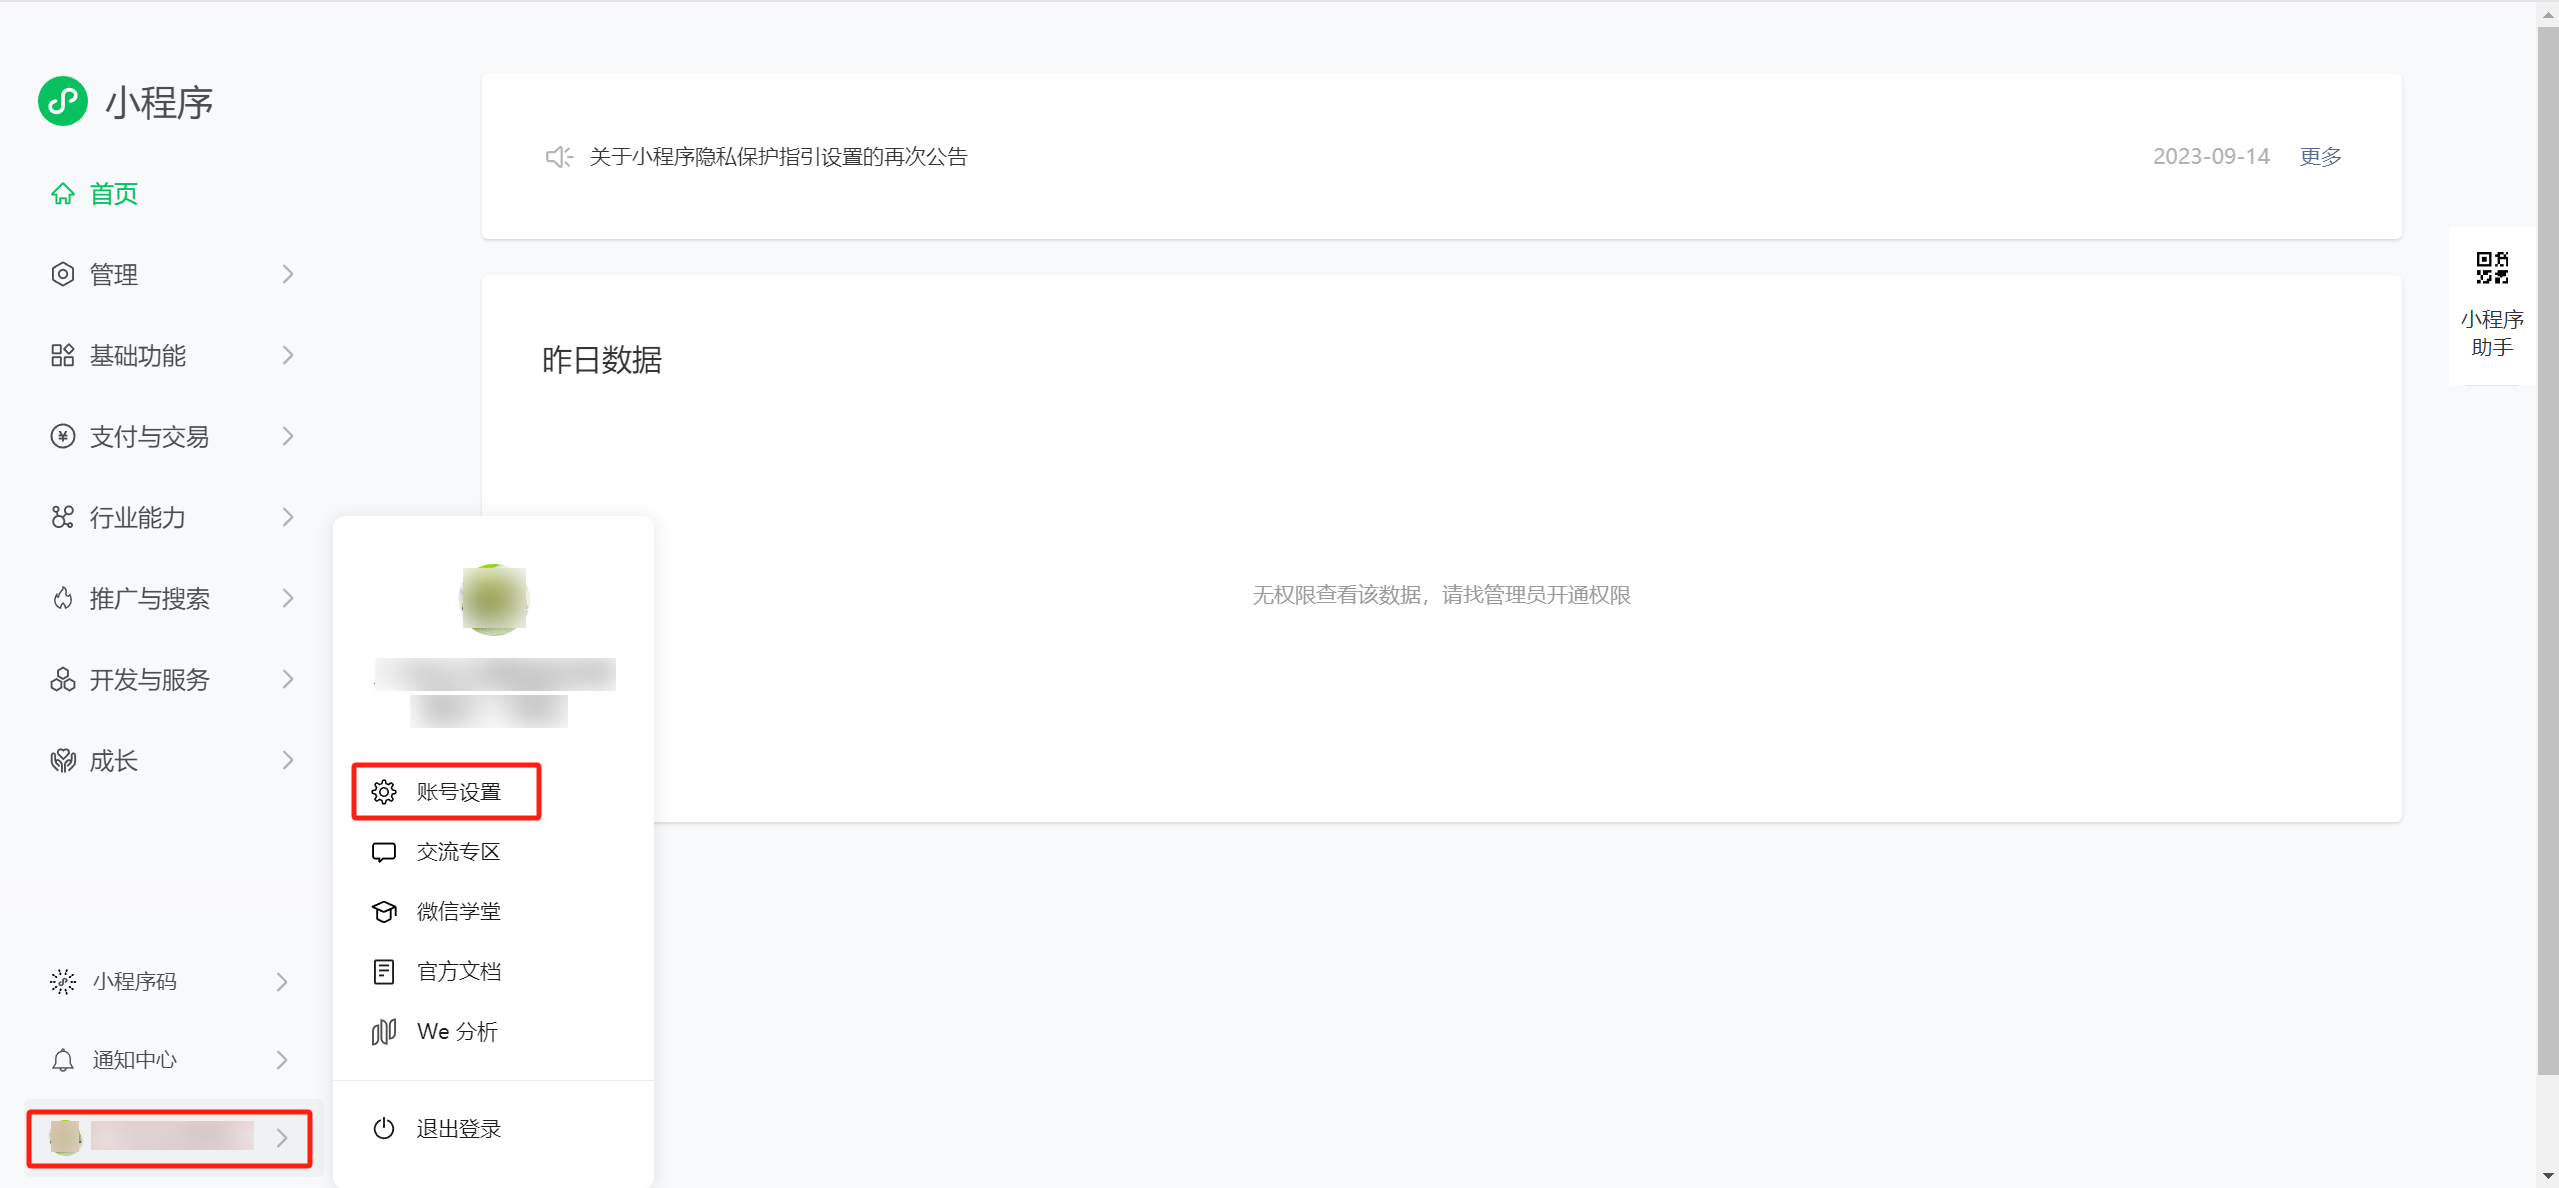Click the vertical scrollbar on the right
Screen dimensions: 2559x1188
(x=2547, y=550)
